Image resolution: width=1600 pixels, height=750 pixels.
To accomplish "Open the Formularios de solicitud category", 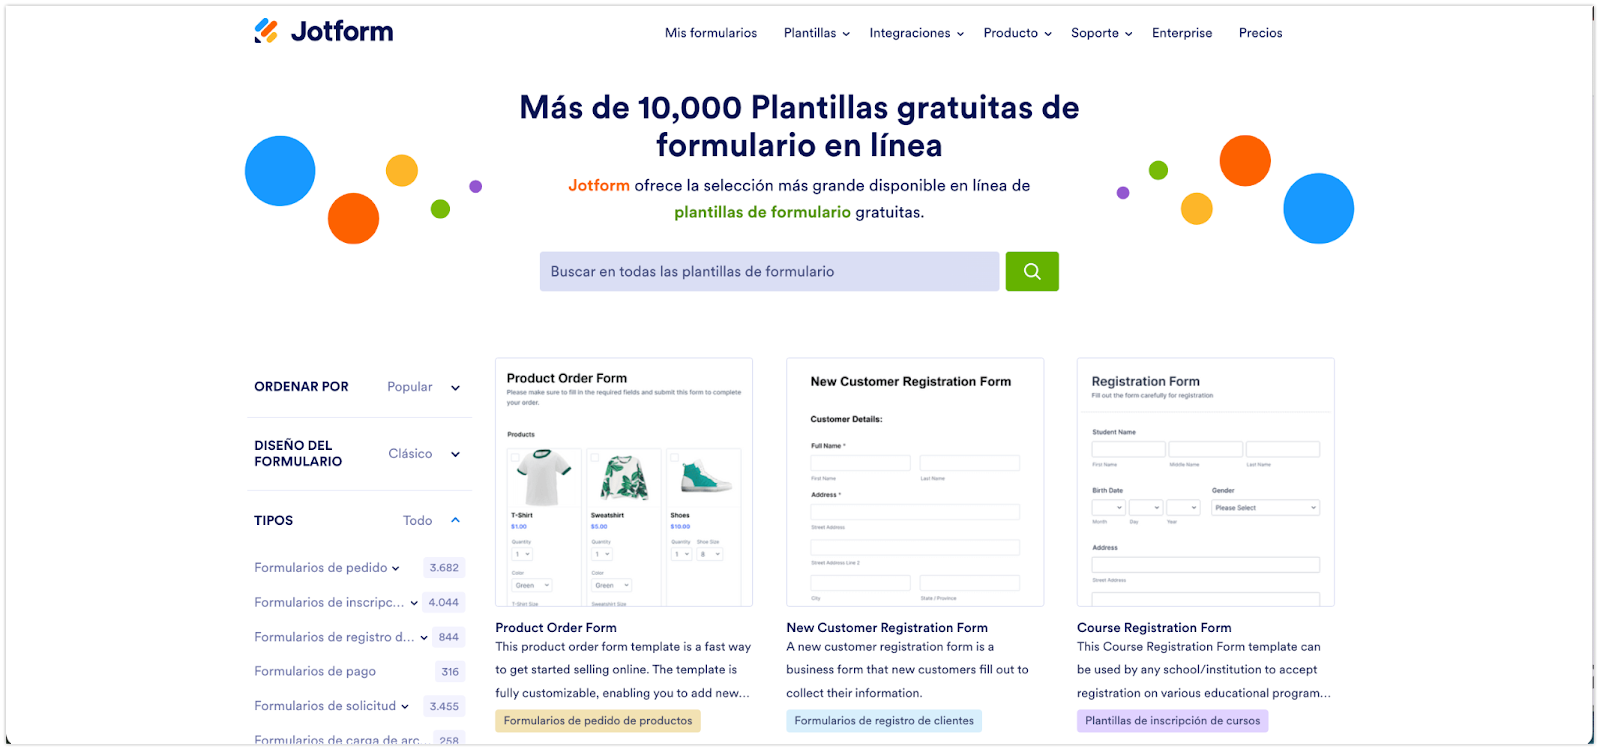I will 325,706.
